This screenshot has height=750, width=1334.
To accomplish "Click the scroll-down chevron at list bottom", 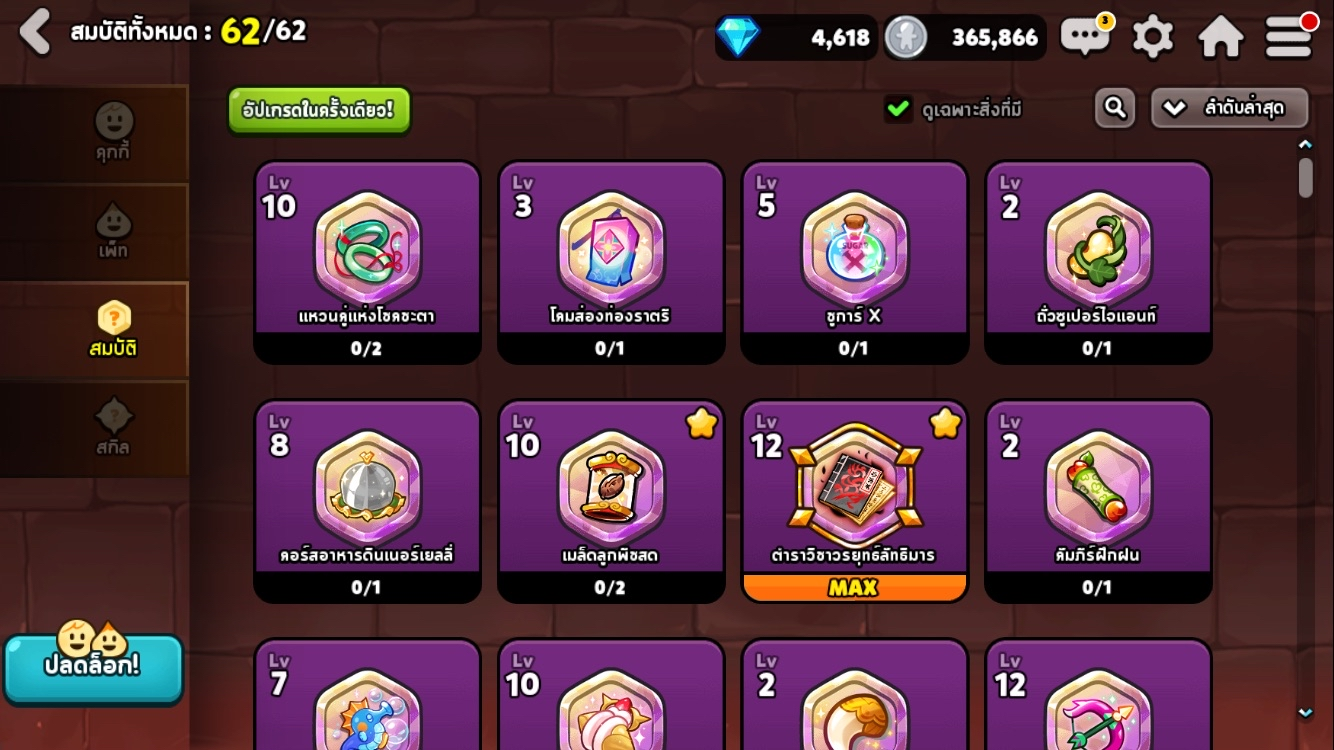I will point(1305,713).
